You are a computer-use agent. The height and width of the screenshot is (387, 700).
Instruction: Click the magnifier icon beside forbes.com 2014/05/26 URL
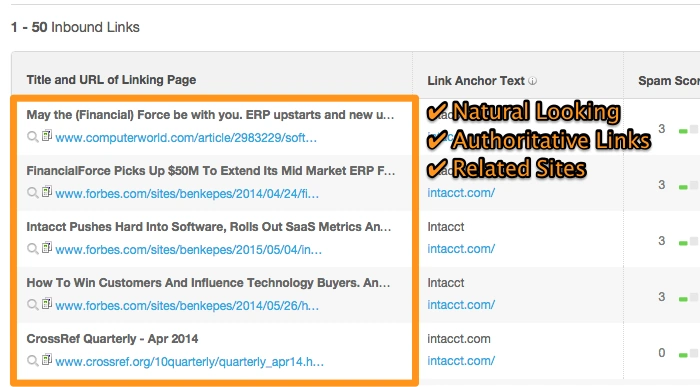point(32,305)
